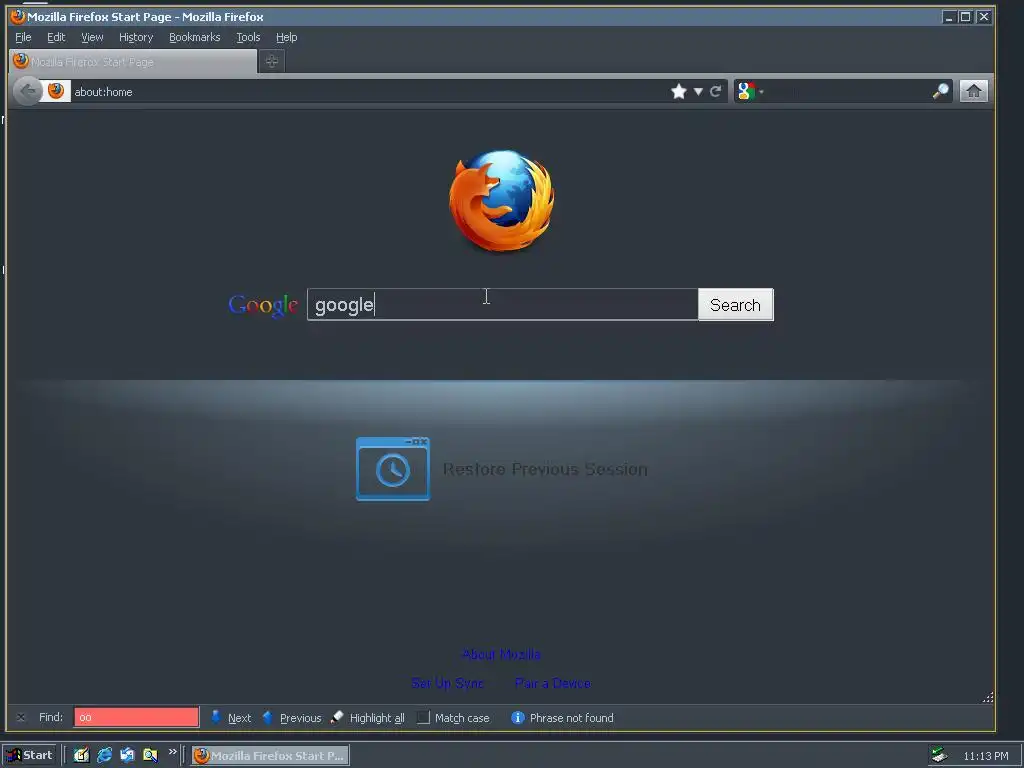
Task: Open the Windows Start button
Action: pos(29,755)
